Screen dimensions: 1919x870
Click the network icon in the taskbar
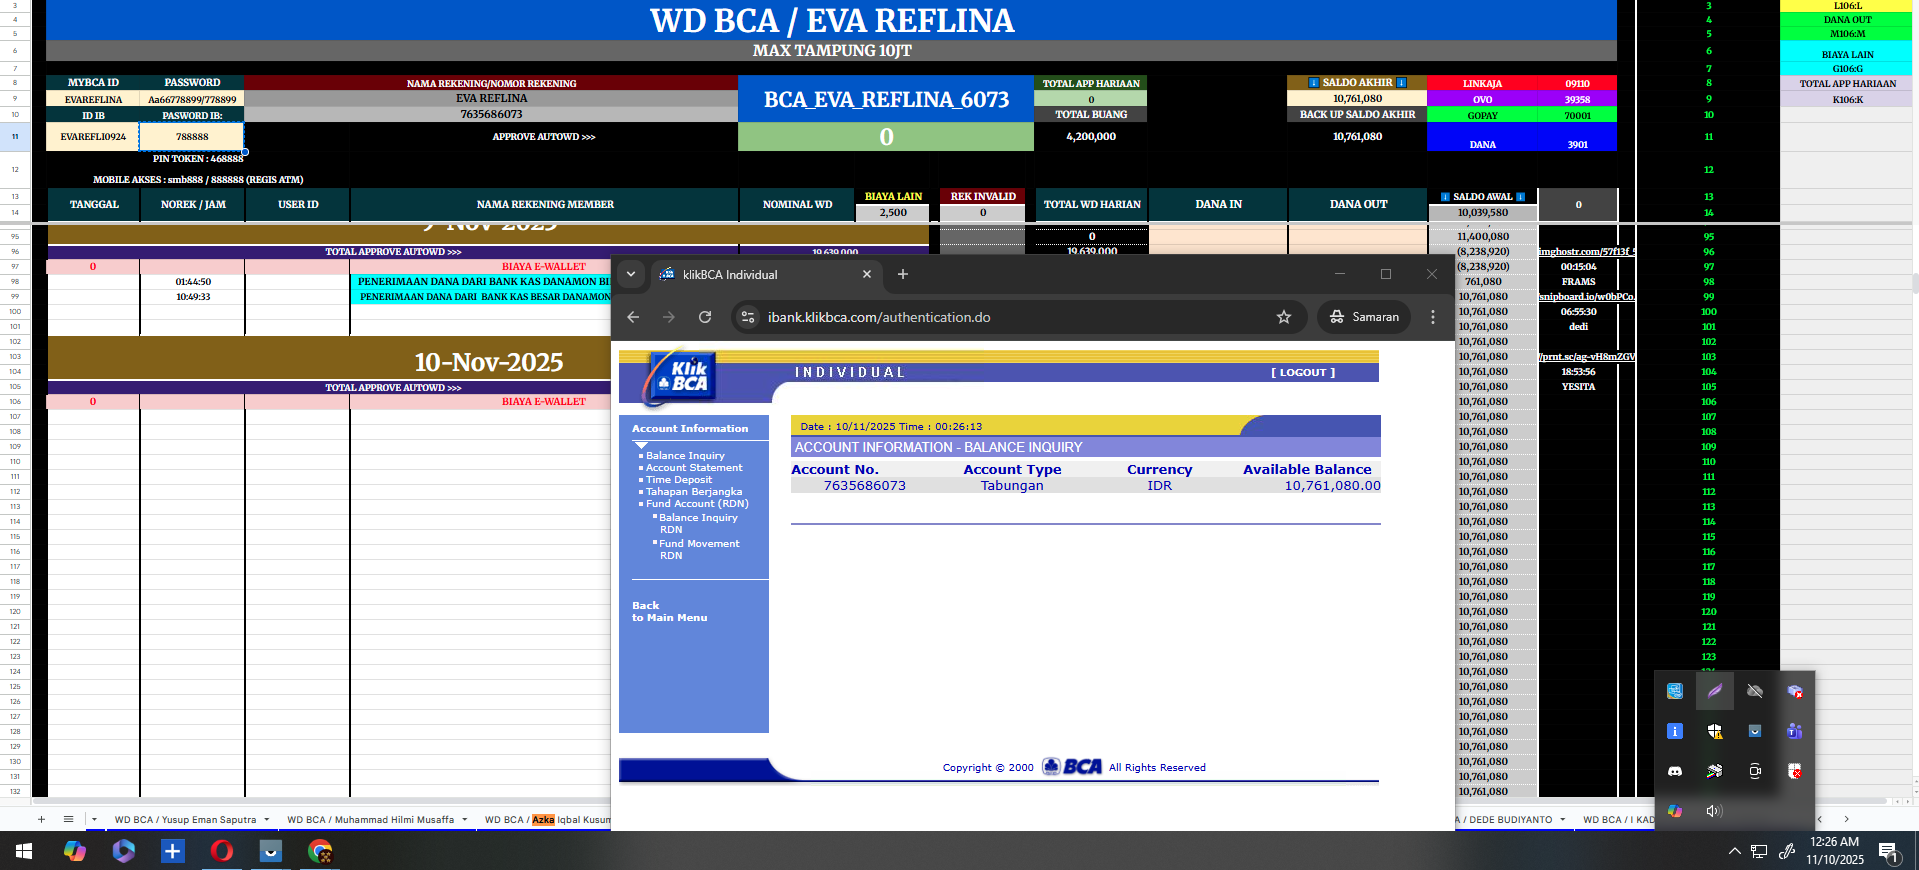coord(1759,852)
